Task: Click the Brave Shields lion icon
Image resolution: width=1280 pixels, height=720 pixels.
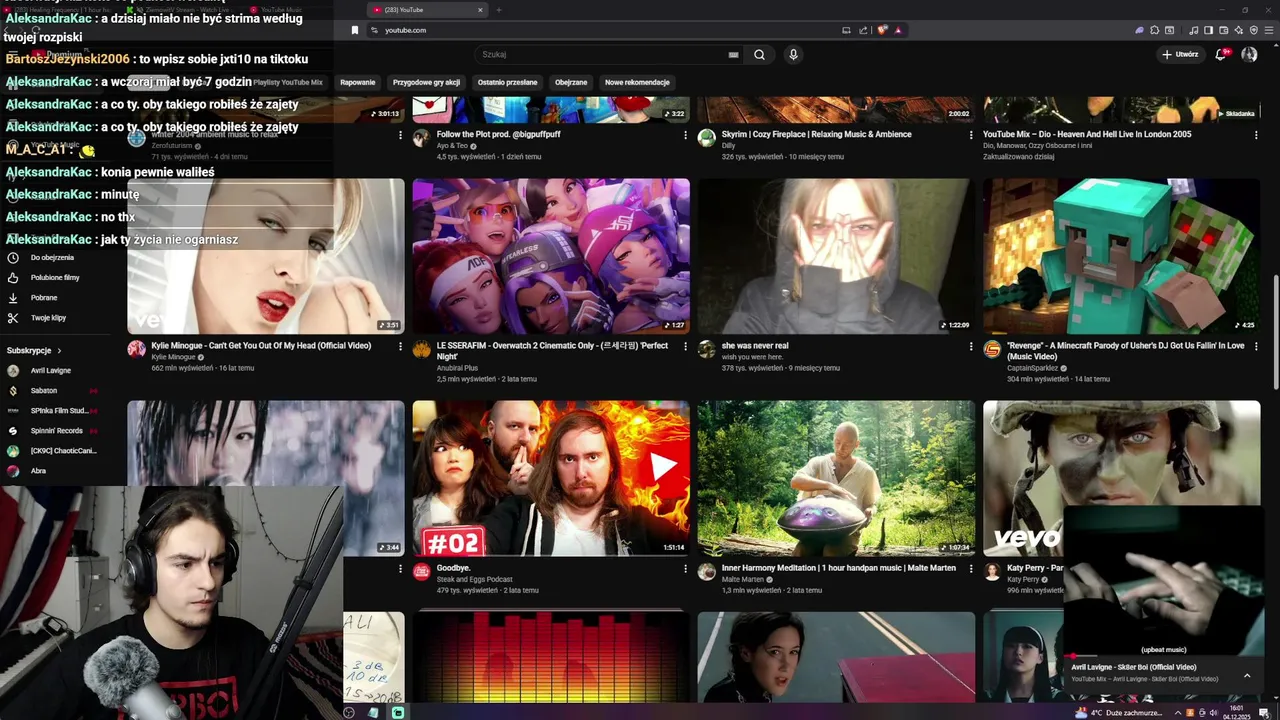Action: point(882,30)
